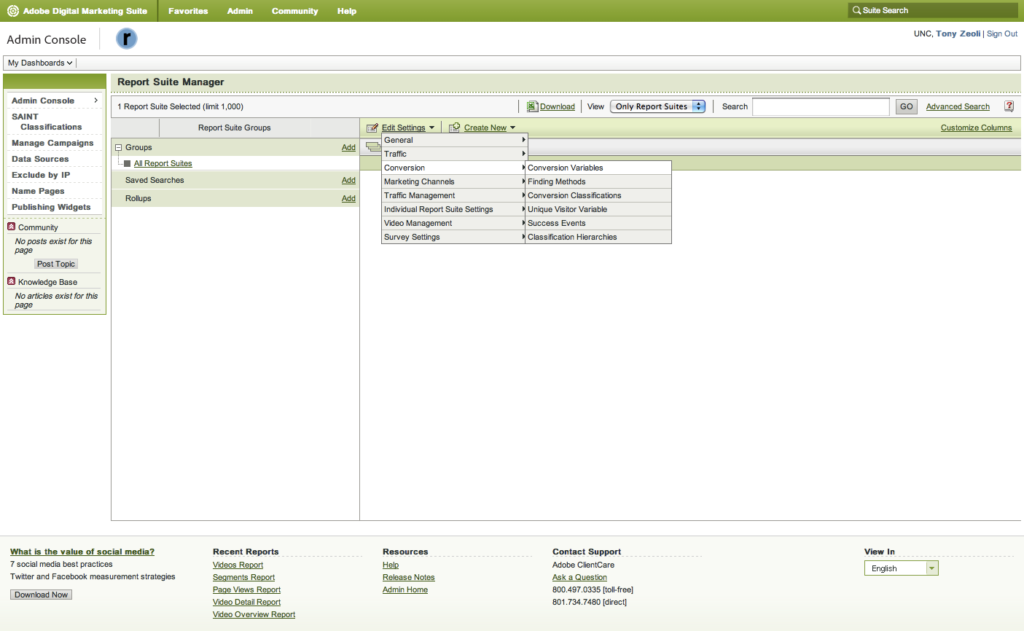Click the Knowledge Base red icon

click(11, 282)
